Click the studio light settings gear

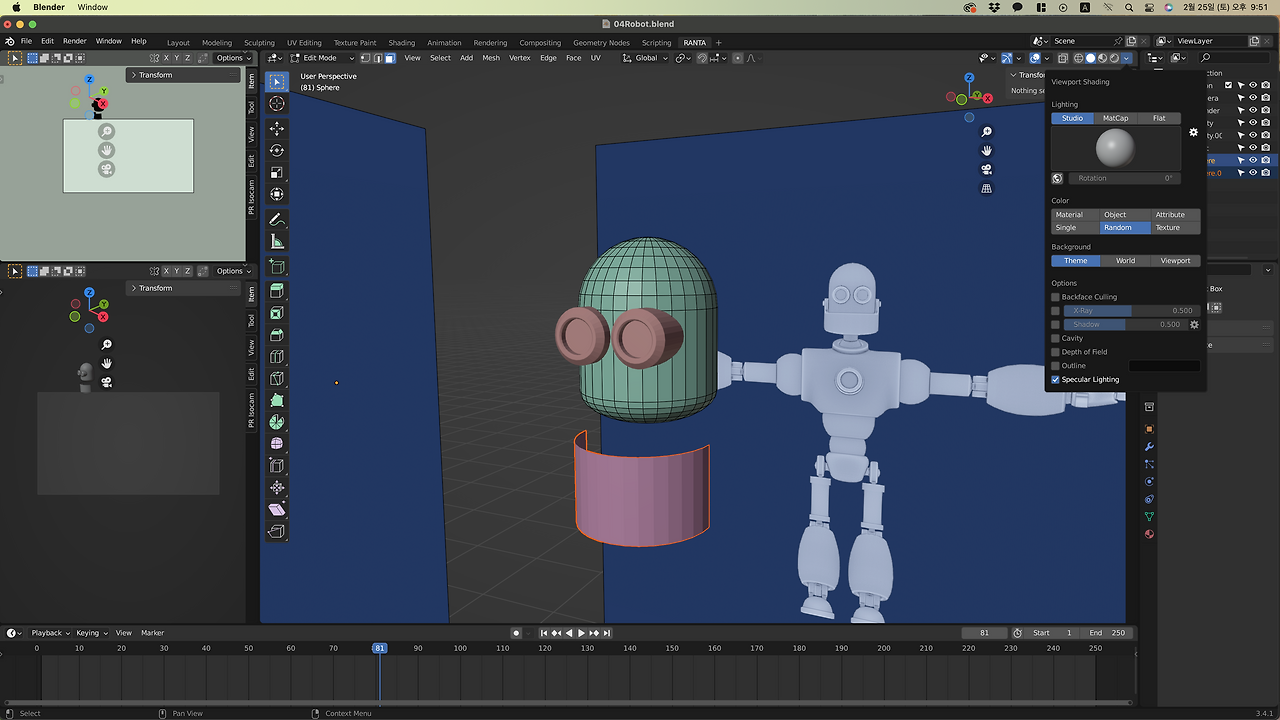1193,132
